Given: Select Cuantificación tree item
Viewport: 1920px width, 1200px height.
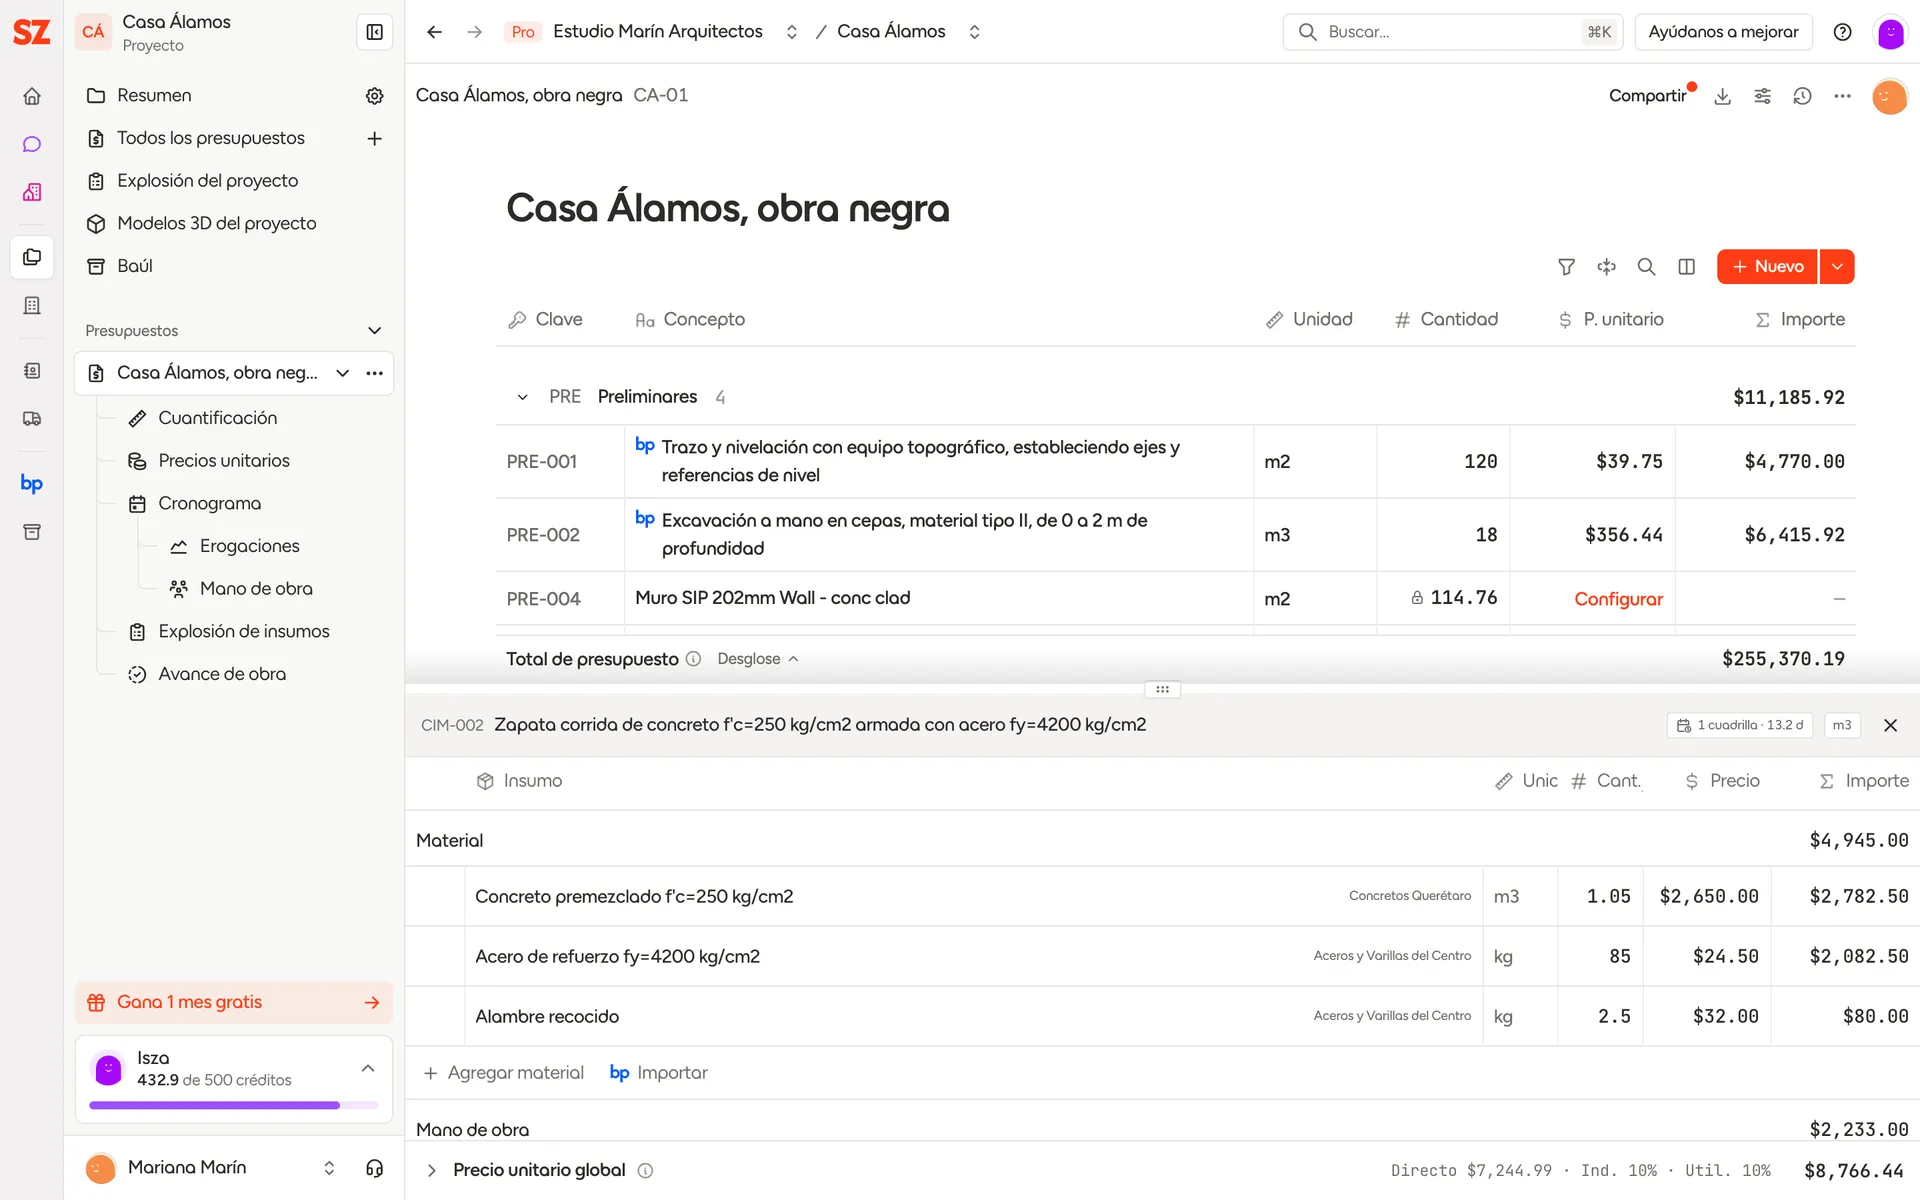Looking at the screenshot, I should point(218,418).
